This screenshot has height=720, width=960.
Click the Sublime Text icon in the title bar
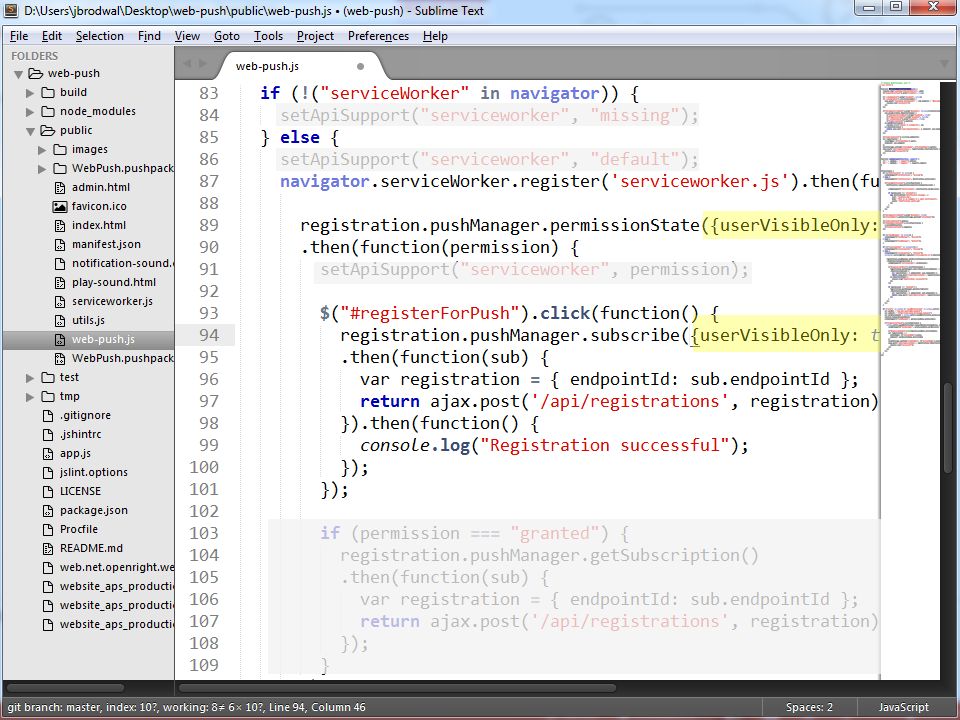[10, 10]
